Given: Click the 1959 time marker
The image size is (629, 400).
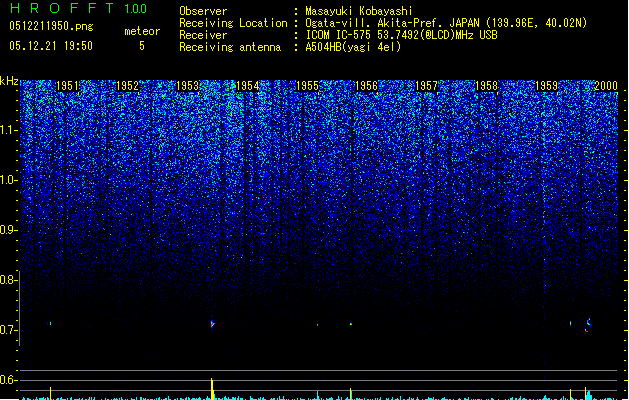Looking at the screenshot, I should (546, 86).
